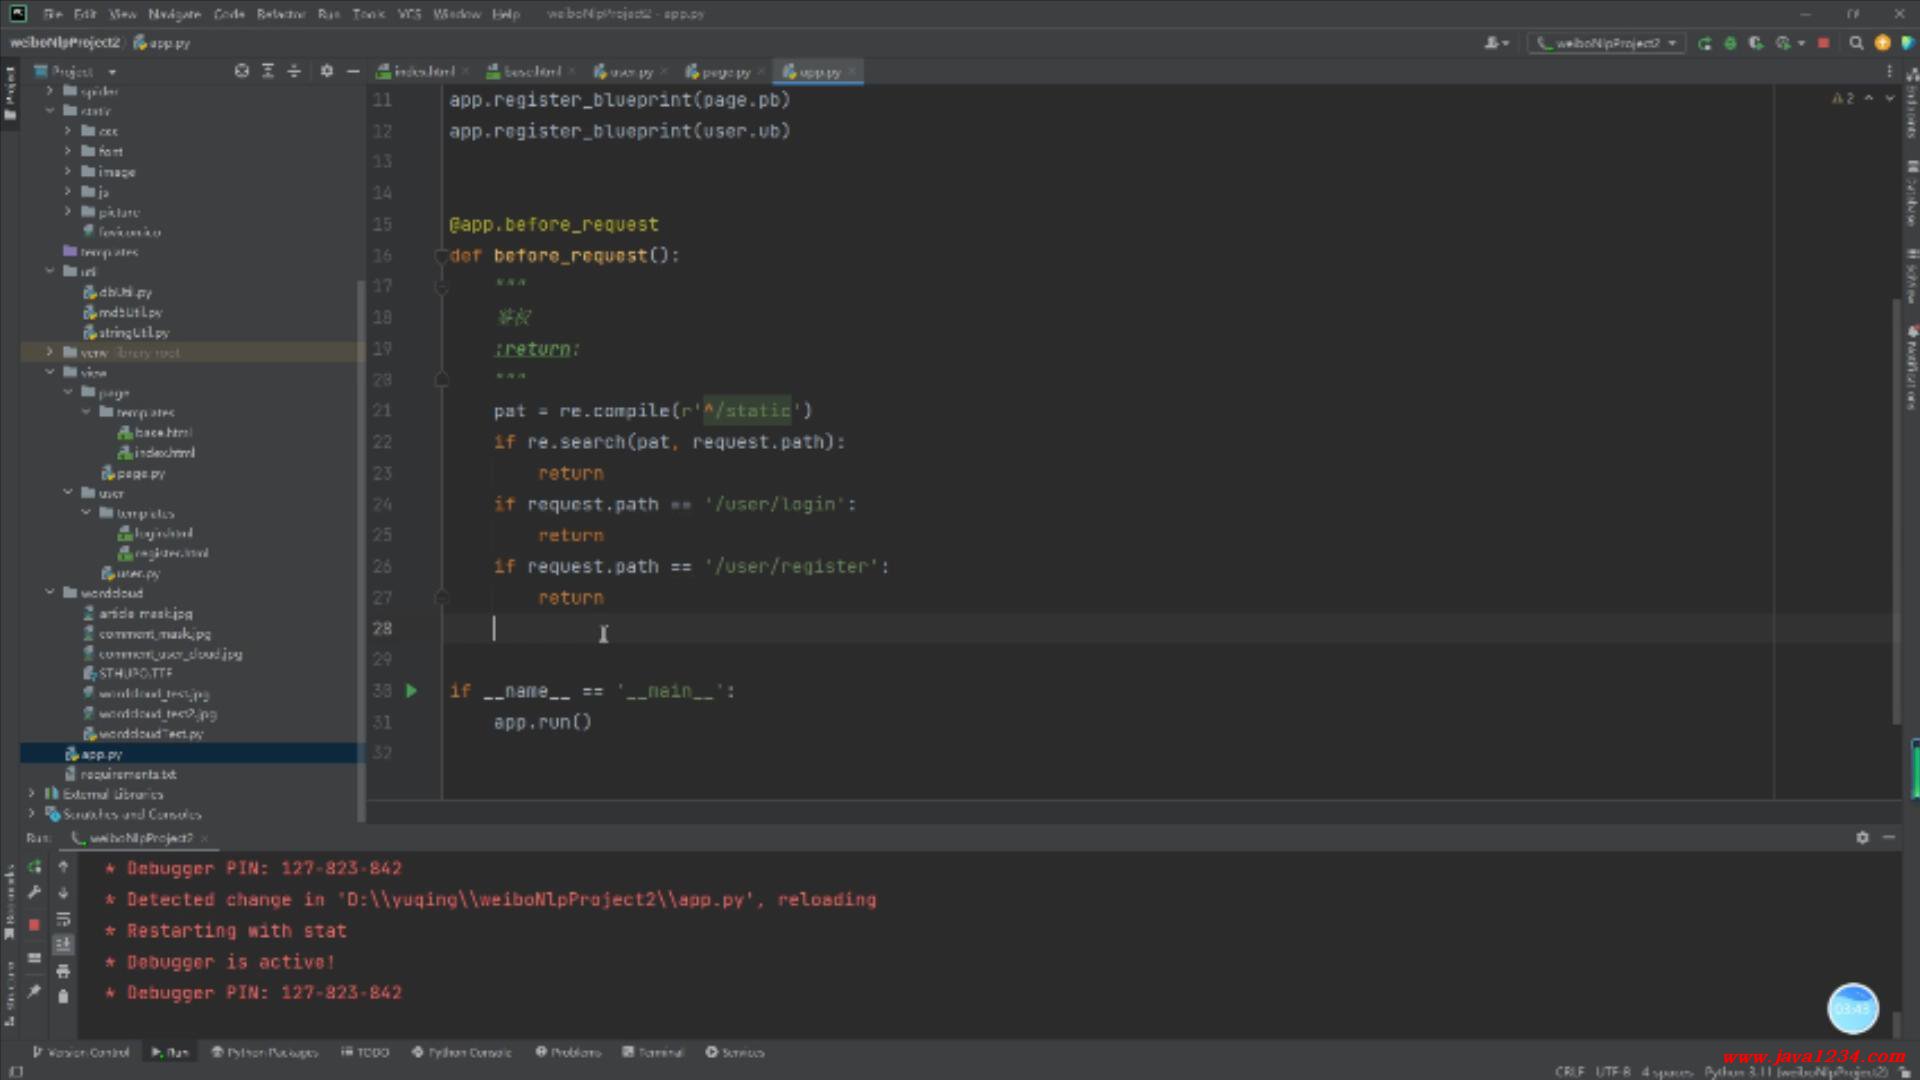Toggle Pin Tab in the Run panel

point(34,991)
